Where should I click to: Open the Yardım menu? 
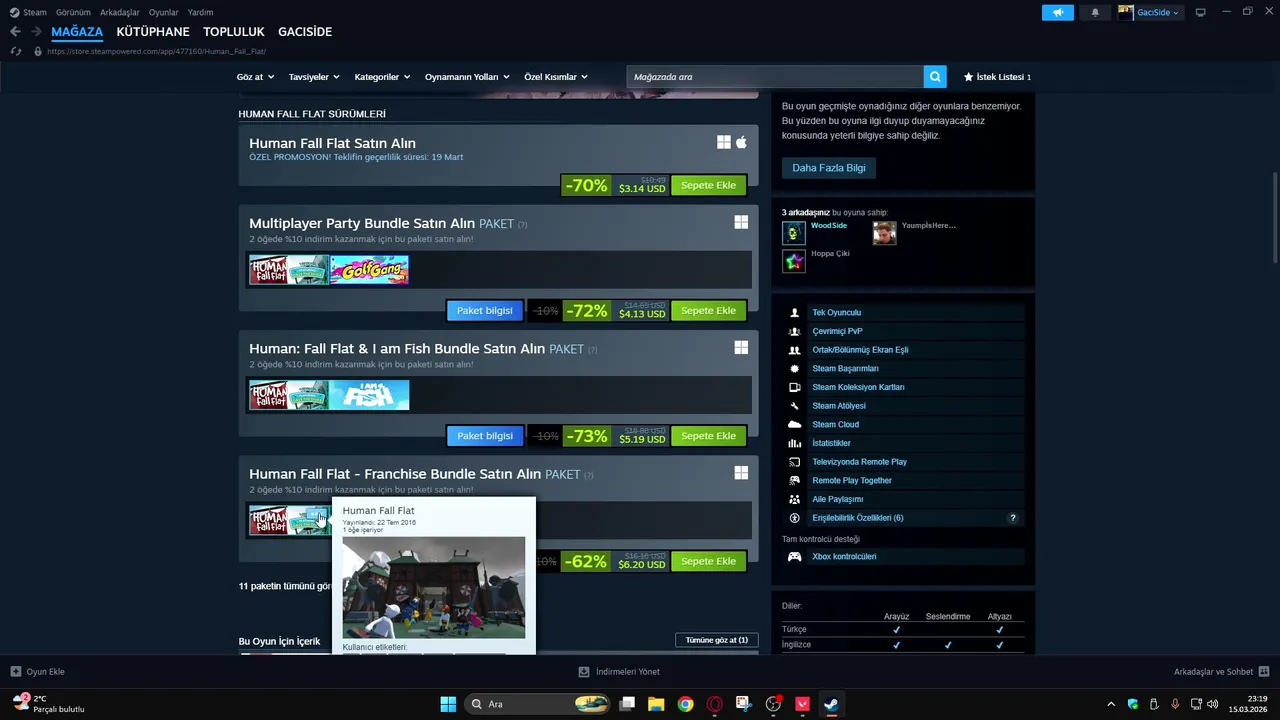point(200,12)
